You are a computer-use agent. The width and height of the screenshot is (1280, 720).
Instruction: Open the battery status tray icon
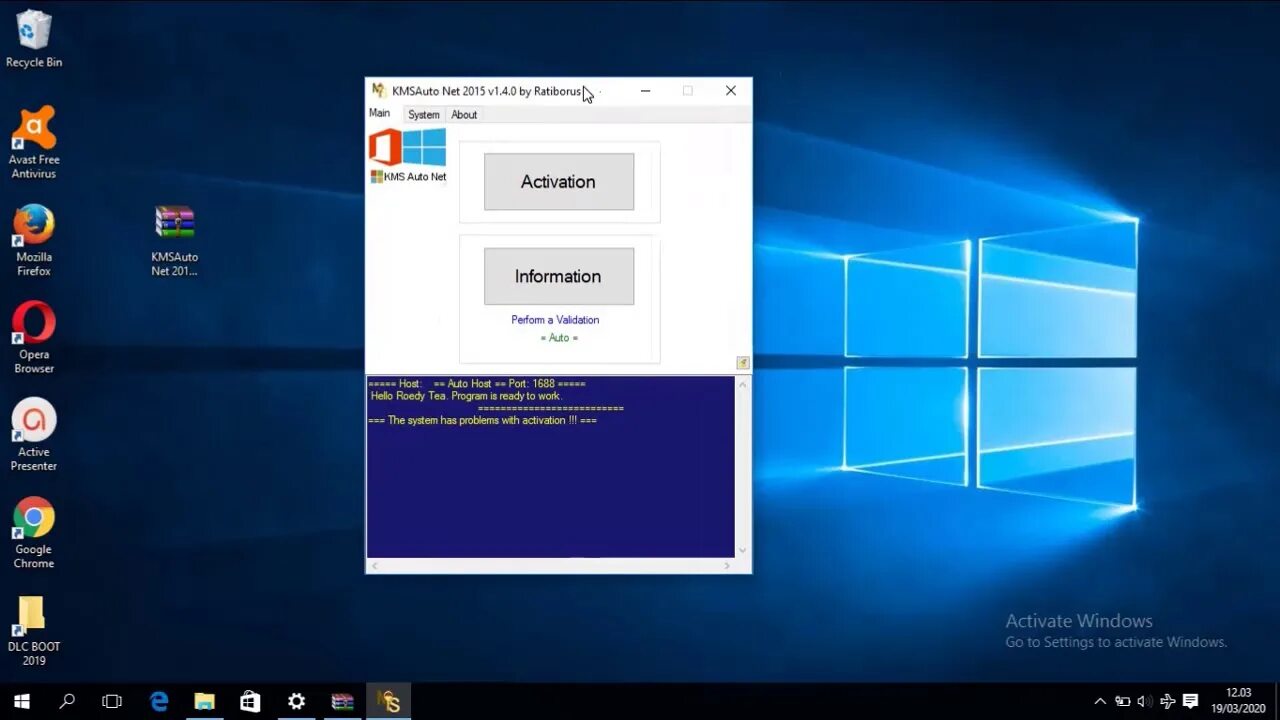click(x=1123, y=702)
